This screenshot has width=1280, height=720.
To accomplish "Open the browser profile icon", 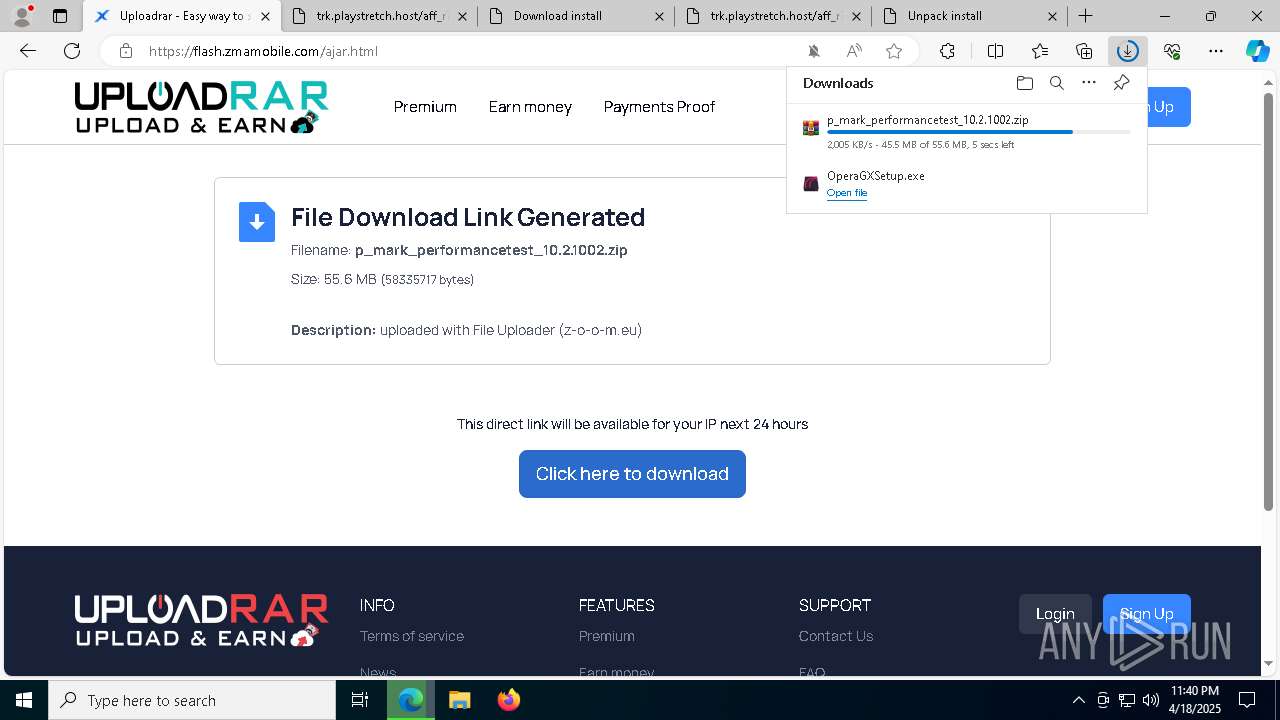I will click(22, 15).
